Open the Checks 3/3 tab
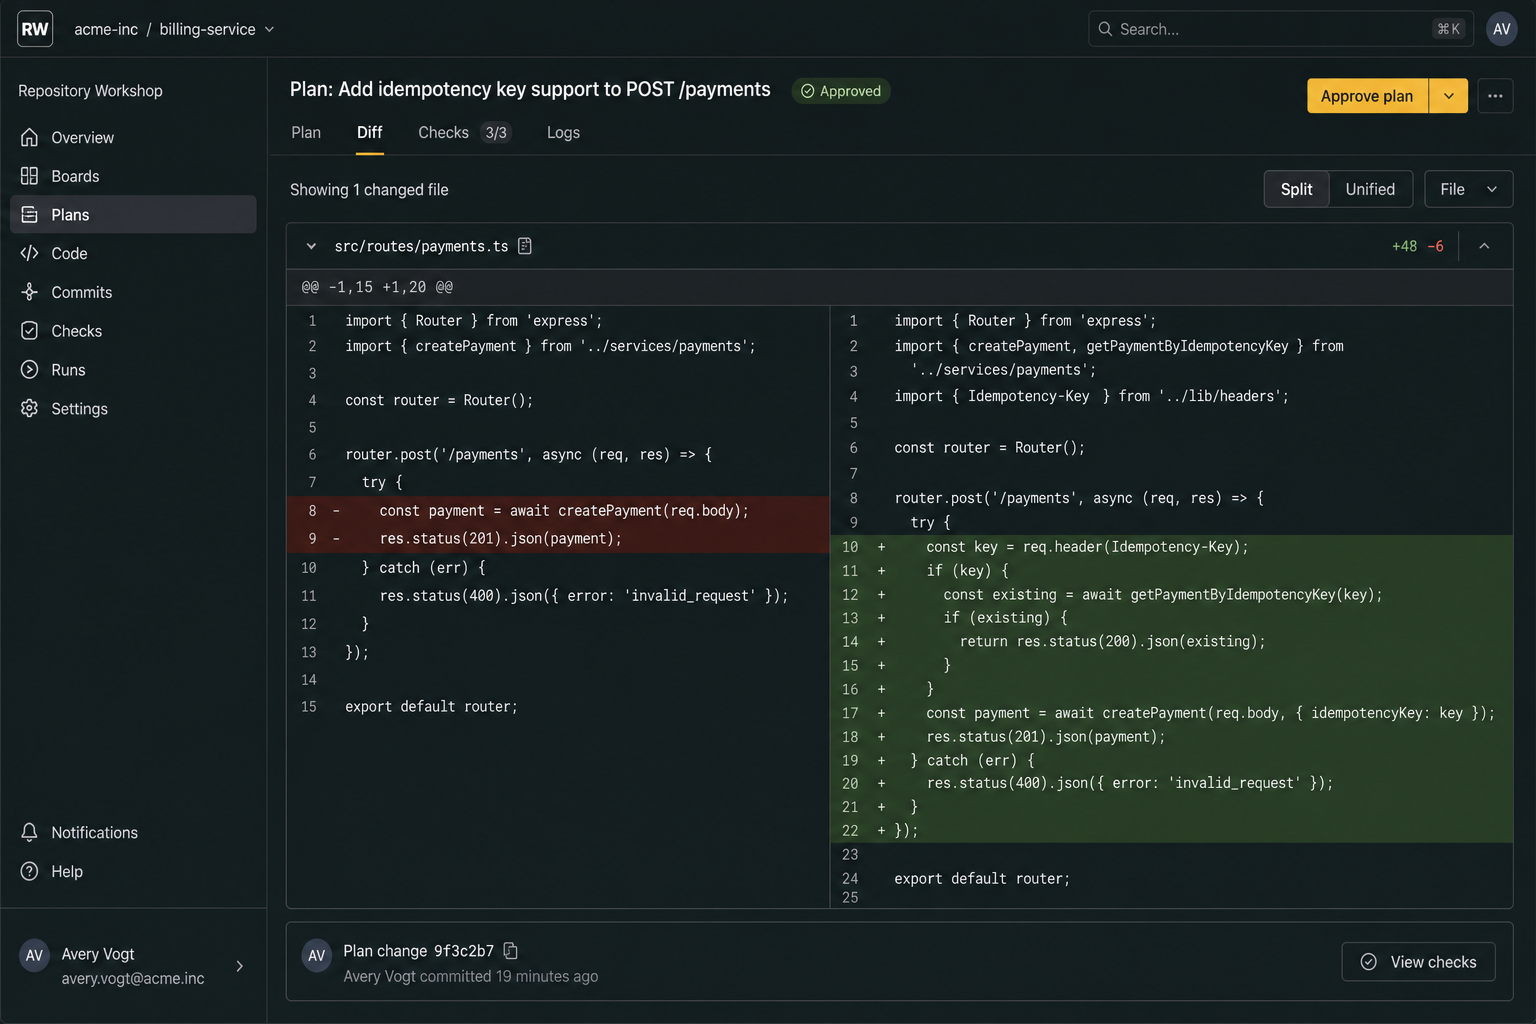The width and height of the screenshot is (1536, 1024). tap(464, 132)
